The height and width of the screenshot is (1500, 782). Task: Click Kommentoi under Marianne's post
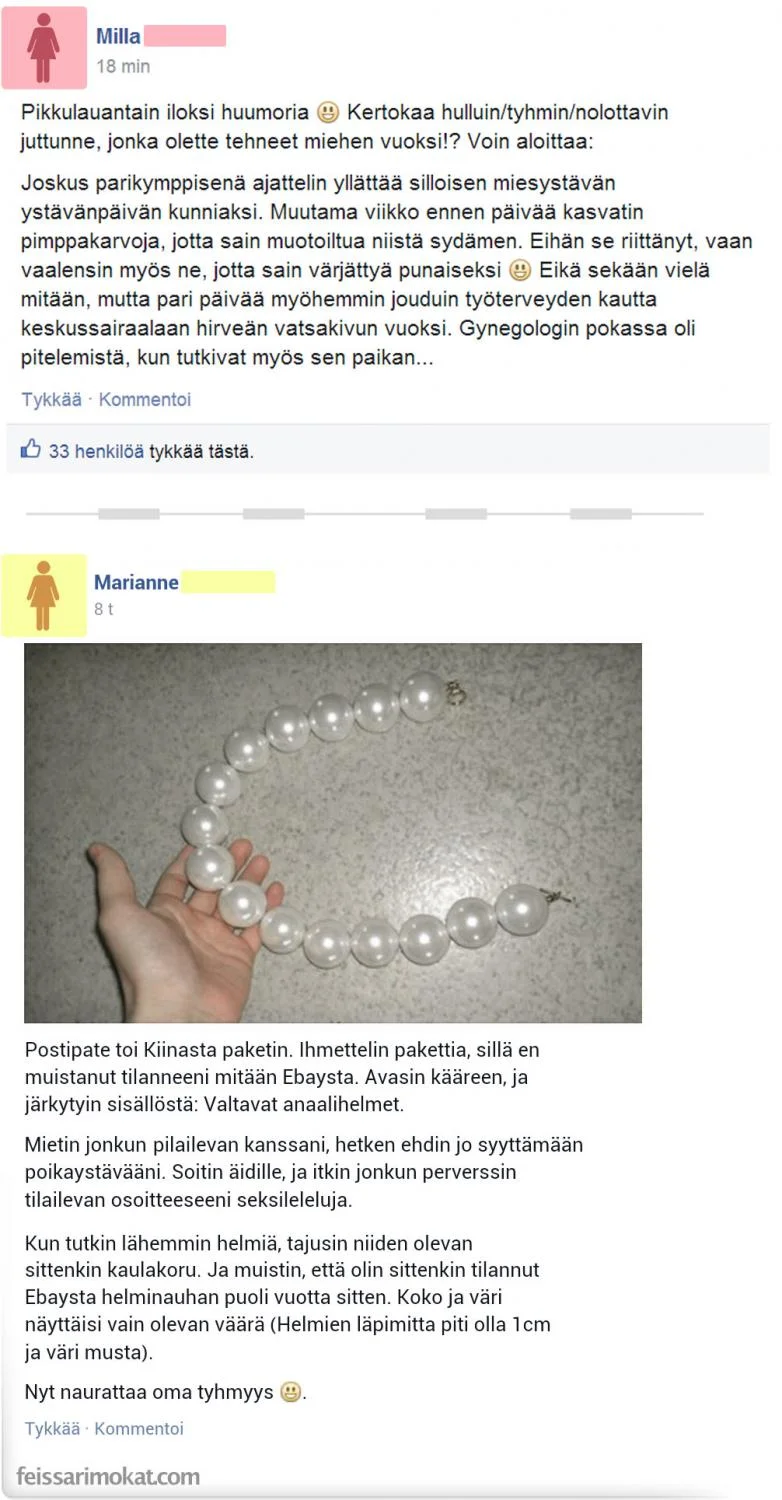pos(139,1428)
